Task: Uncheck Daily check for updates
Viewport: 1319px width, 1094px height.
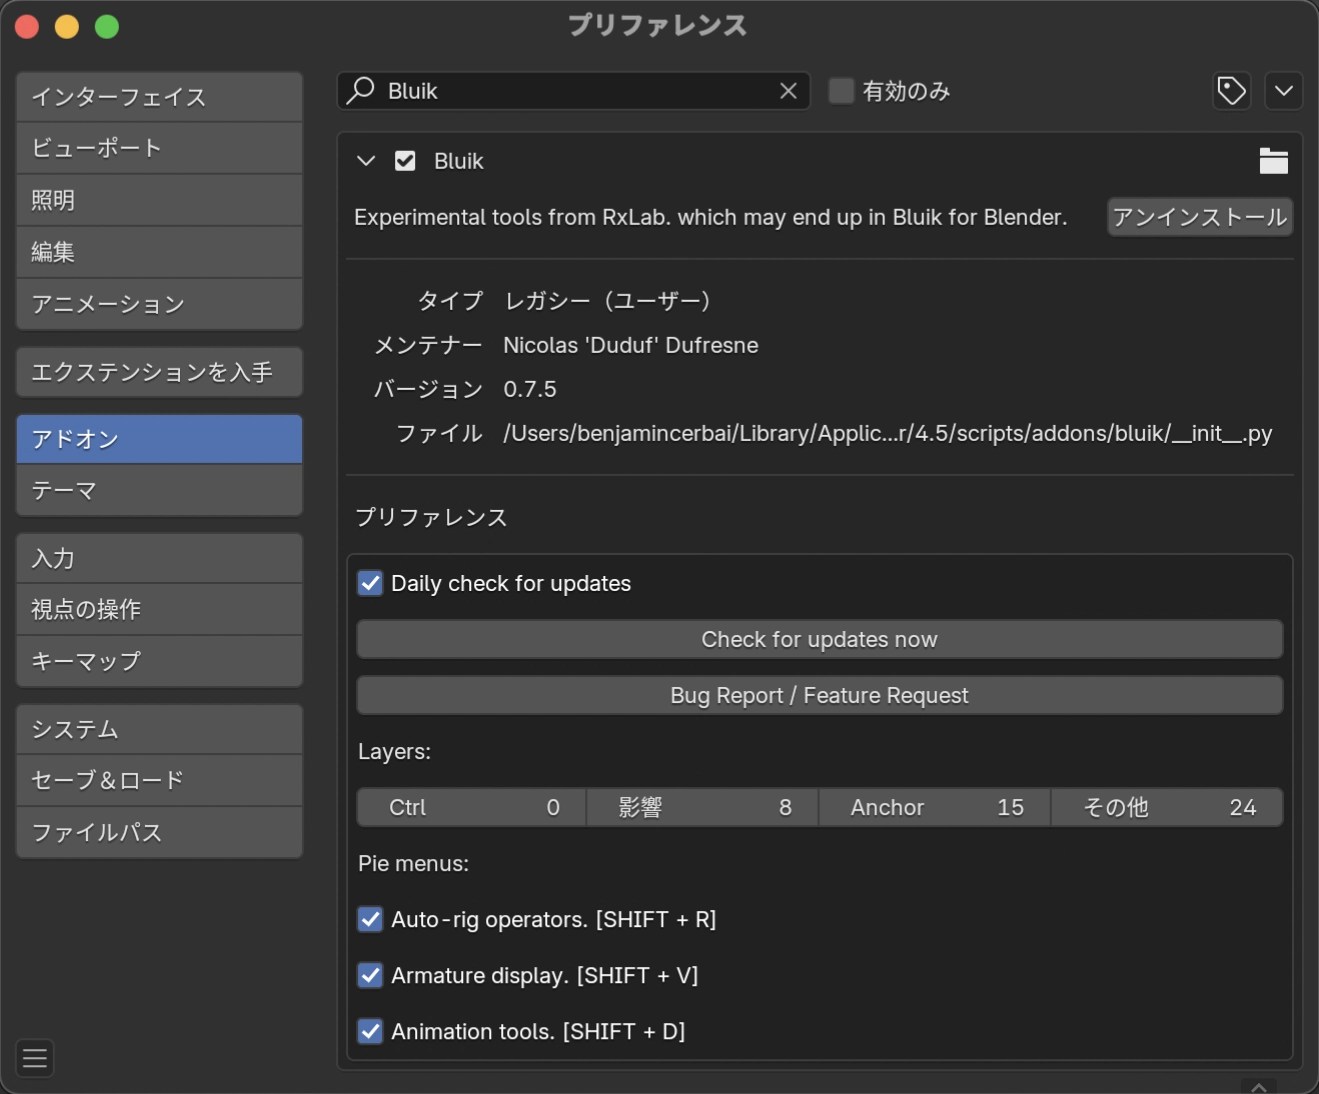Action: (x=370, y=583)
